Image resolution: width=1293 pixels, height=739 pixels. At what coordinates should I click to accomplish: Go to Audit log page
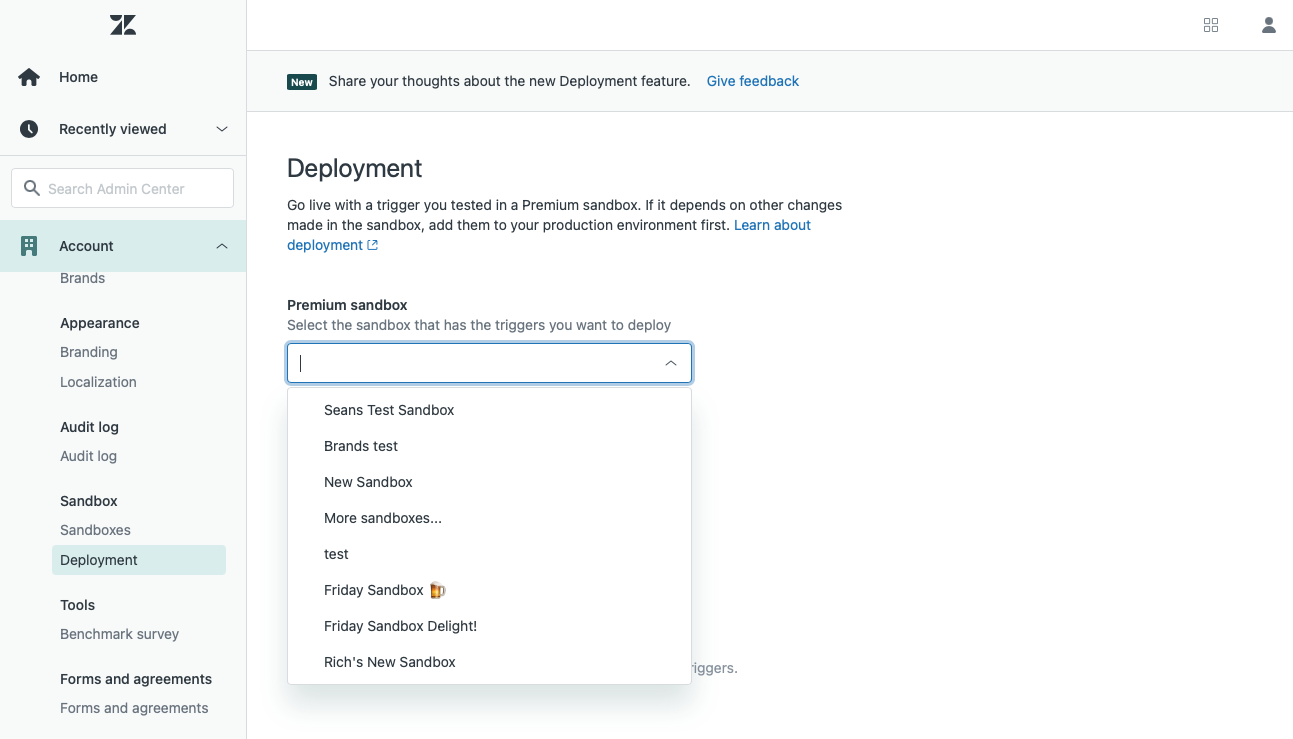88,456
